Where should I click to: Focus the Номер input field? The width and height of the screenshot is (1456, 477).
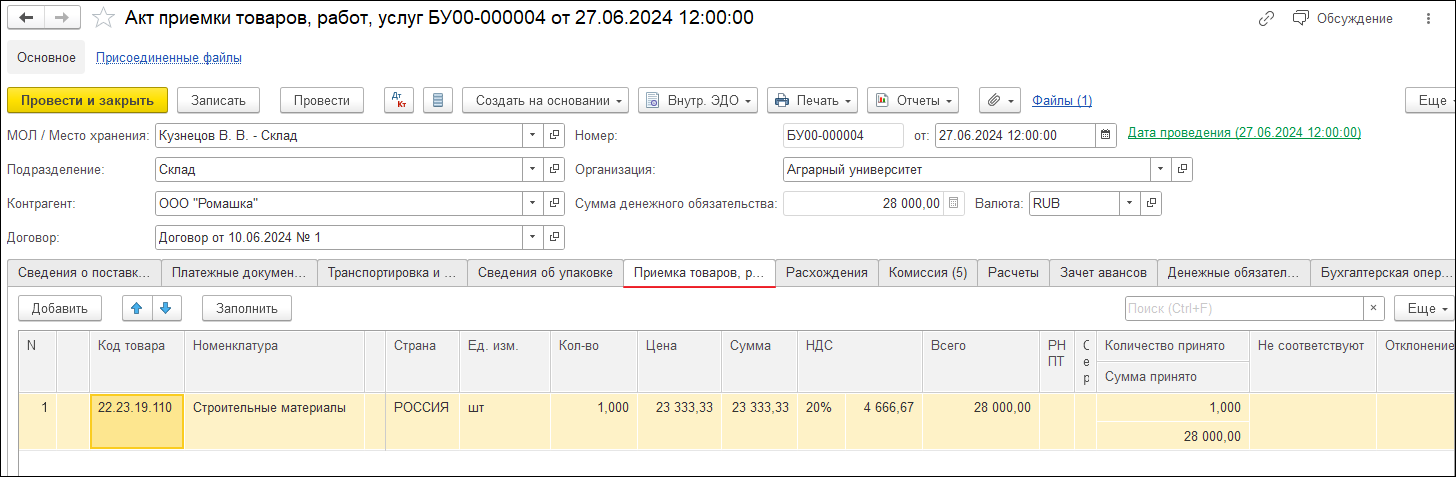pos(842,135)
